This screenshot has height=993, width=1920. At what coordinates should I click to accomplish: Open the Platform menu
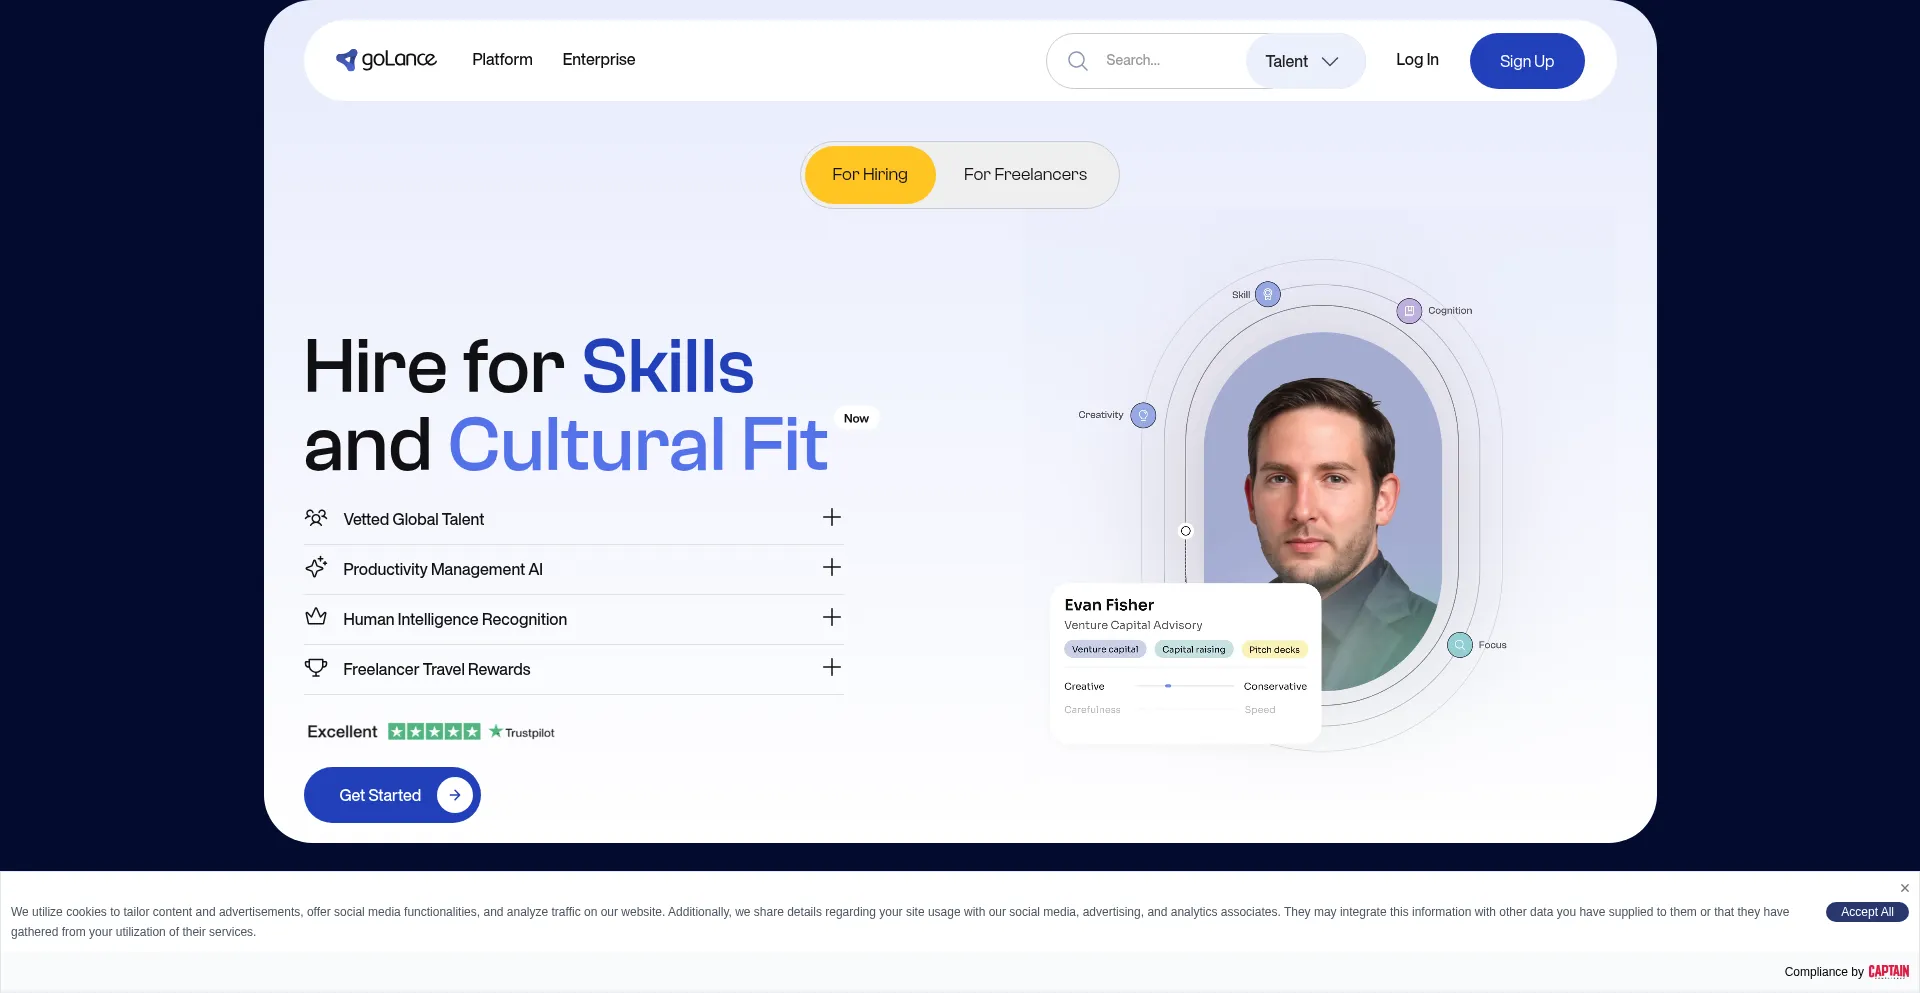tap(502, 60)
